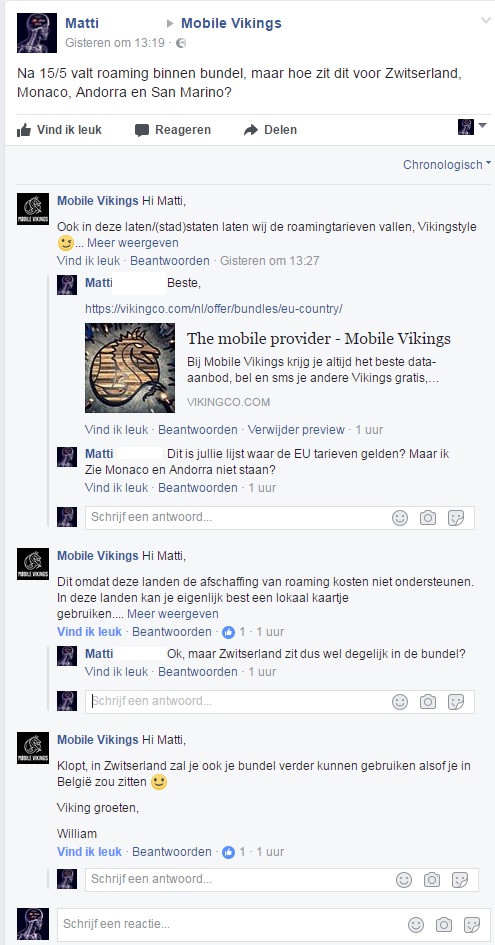This screenshot has height=945, width=495.
Task: Click Reageren on the main post
Action: tap(173, 130)
